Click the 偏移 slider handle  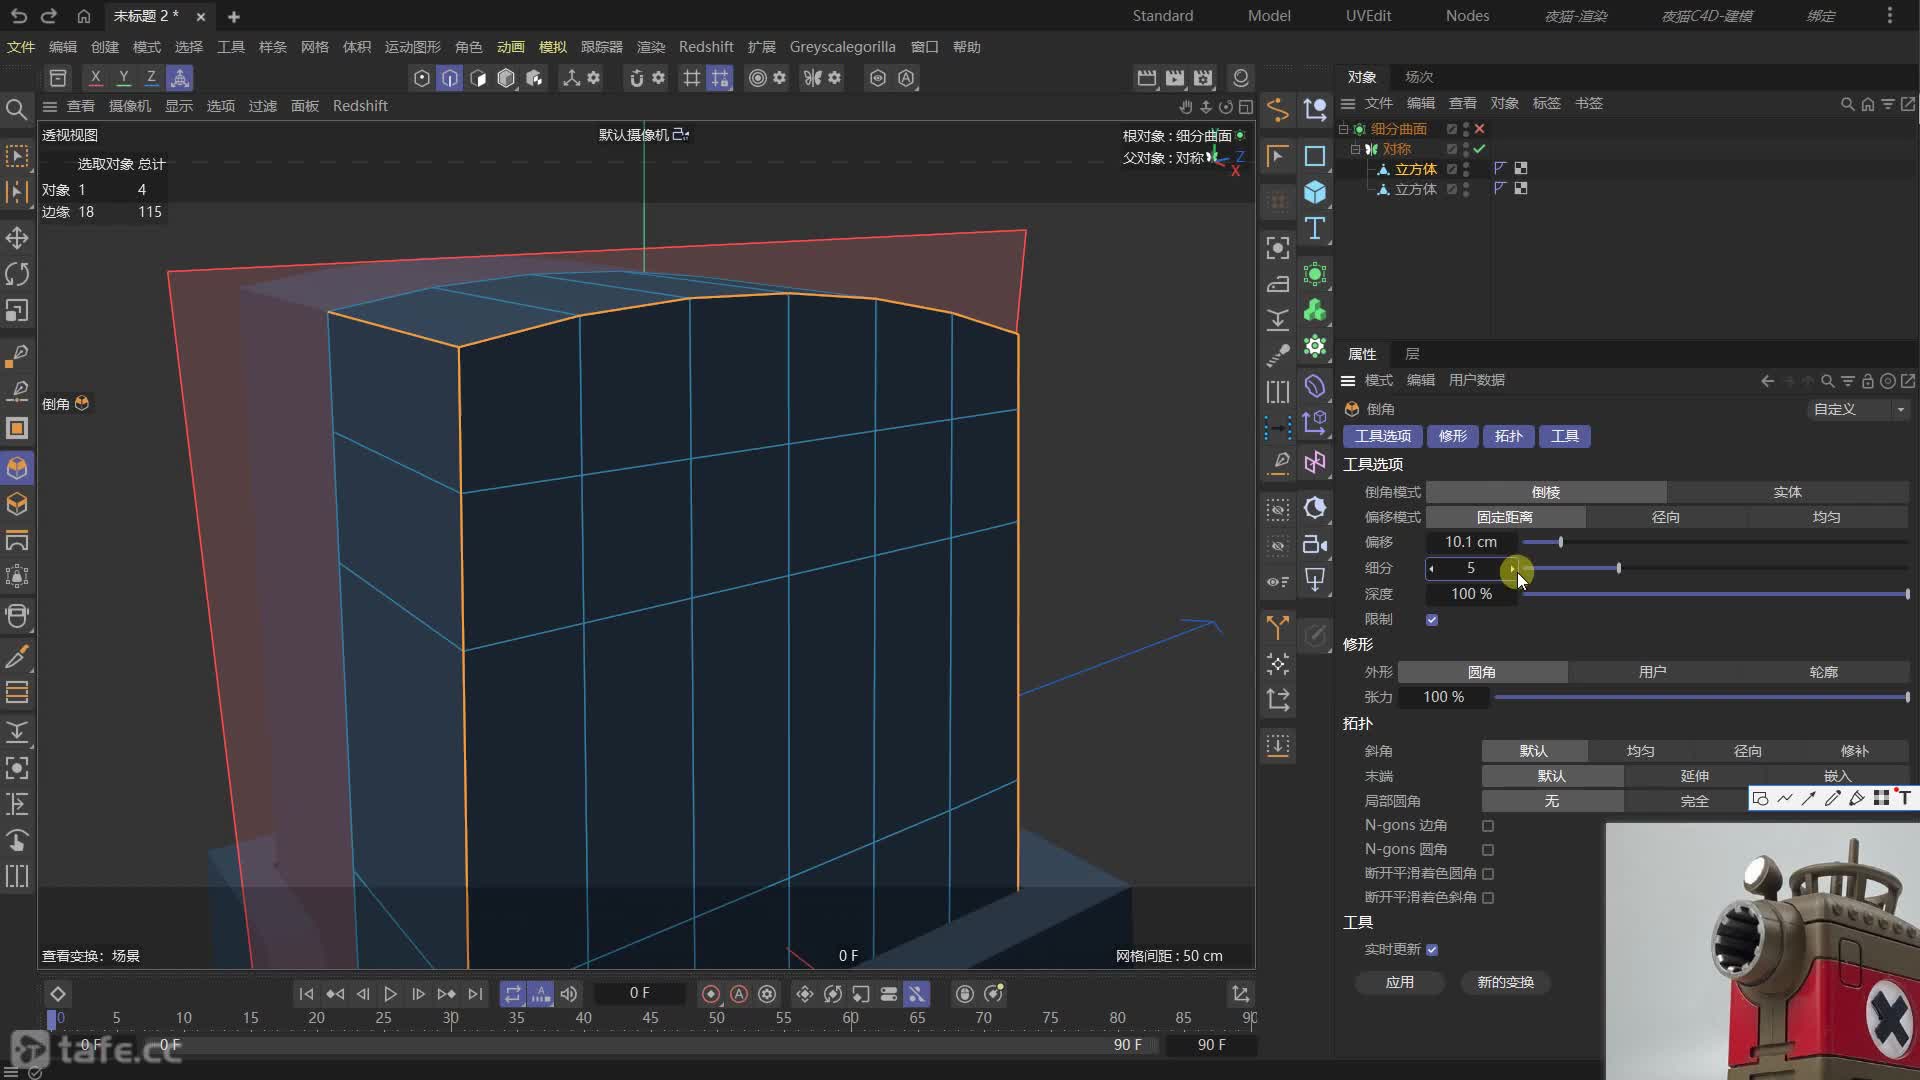click(x=1560, y=542)
